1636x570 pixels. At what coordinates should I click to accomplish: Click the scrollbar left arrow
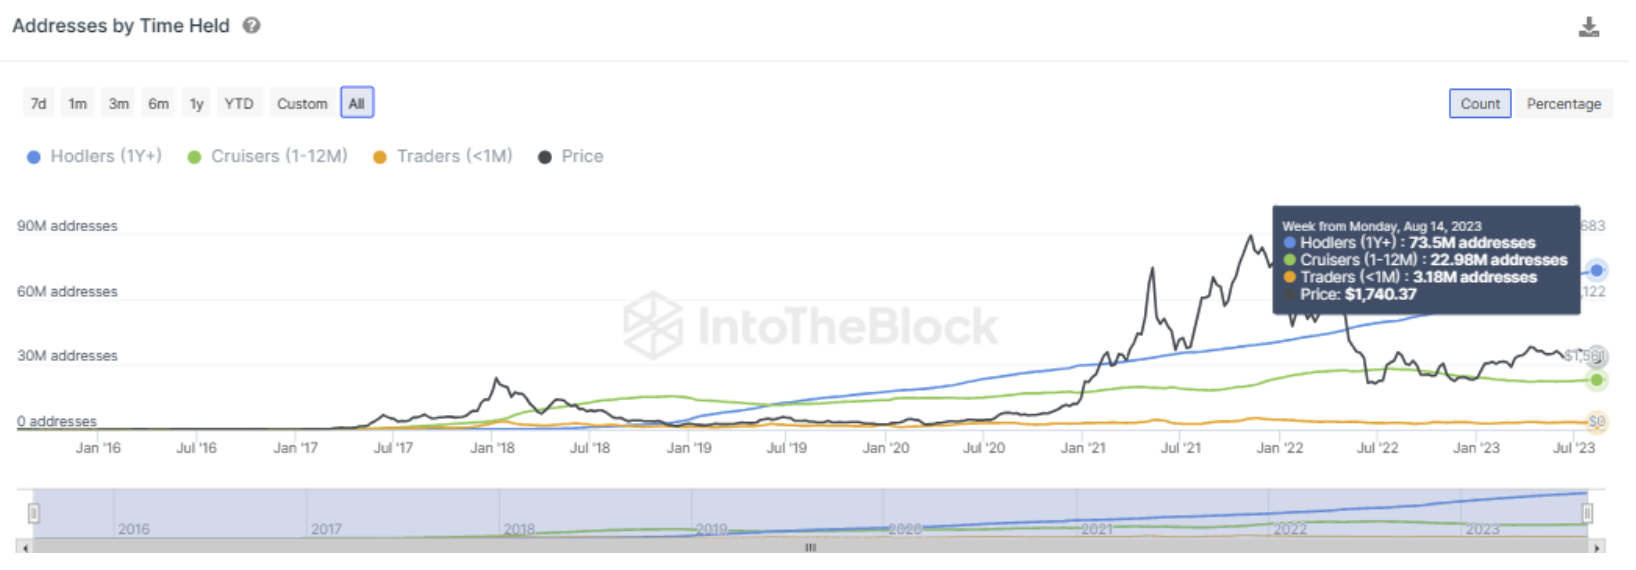[x=25, y=547]
